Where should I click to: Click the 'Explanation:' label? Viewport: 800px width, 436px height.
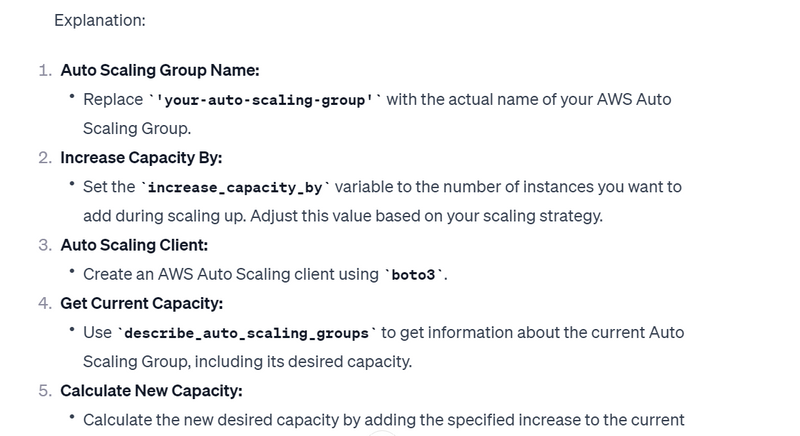point(100,20)
